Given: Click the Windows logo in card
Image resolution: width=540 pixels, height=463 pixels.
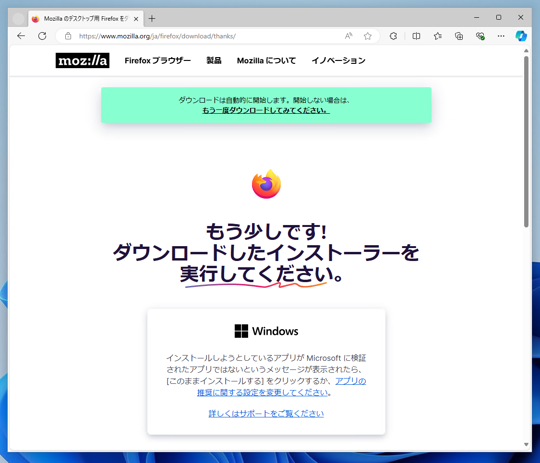Looking at the screenshot, I should 241,331.
